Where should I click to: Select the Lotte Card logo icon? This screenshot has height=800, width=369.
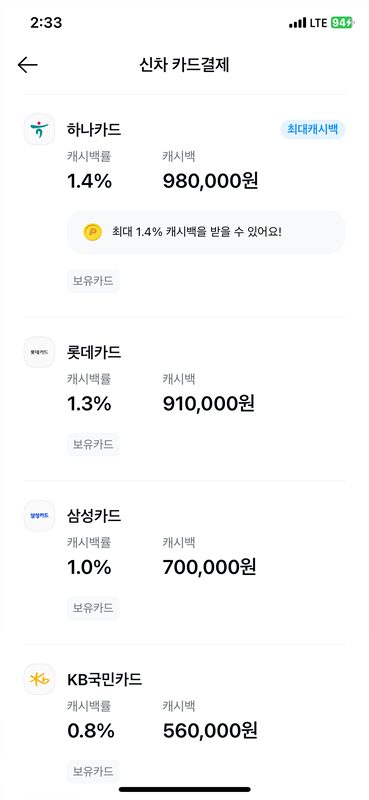pyautogui.click(x=39, y=352)
